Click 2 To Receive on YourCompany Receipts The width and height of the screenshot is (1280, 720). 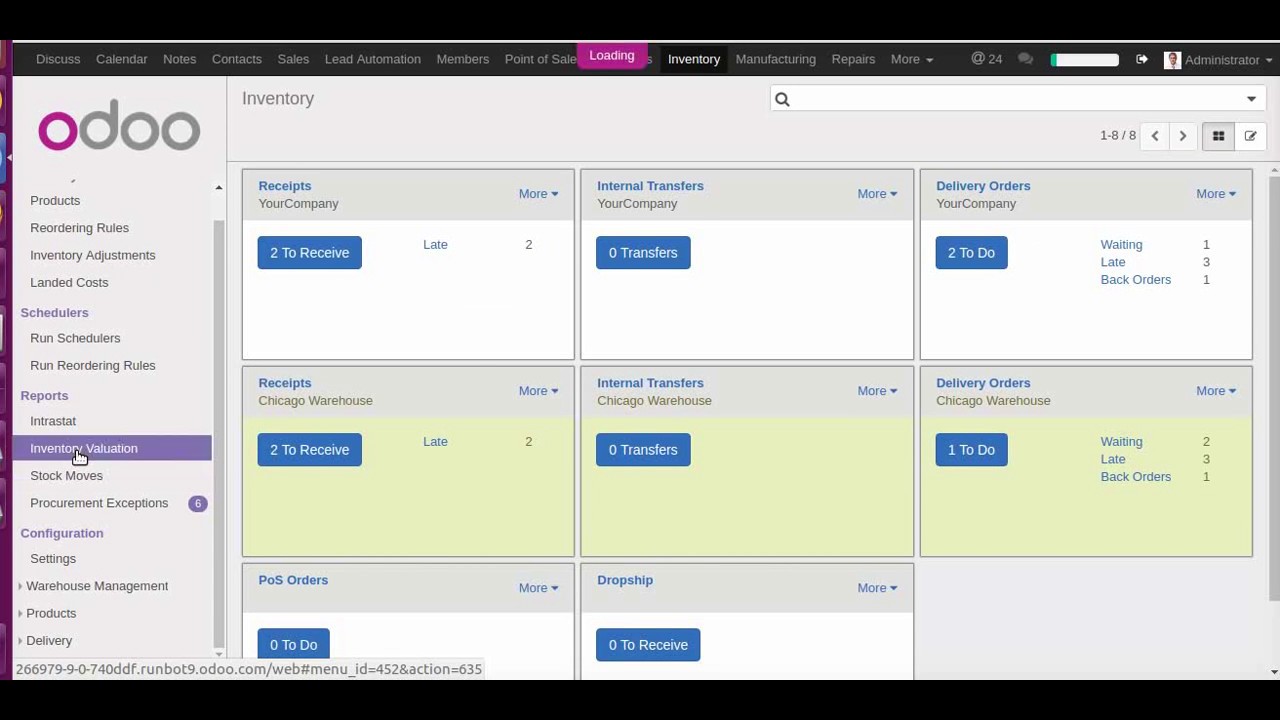[x=309, y=253]
